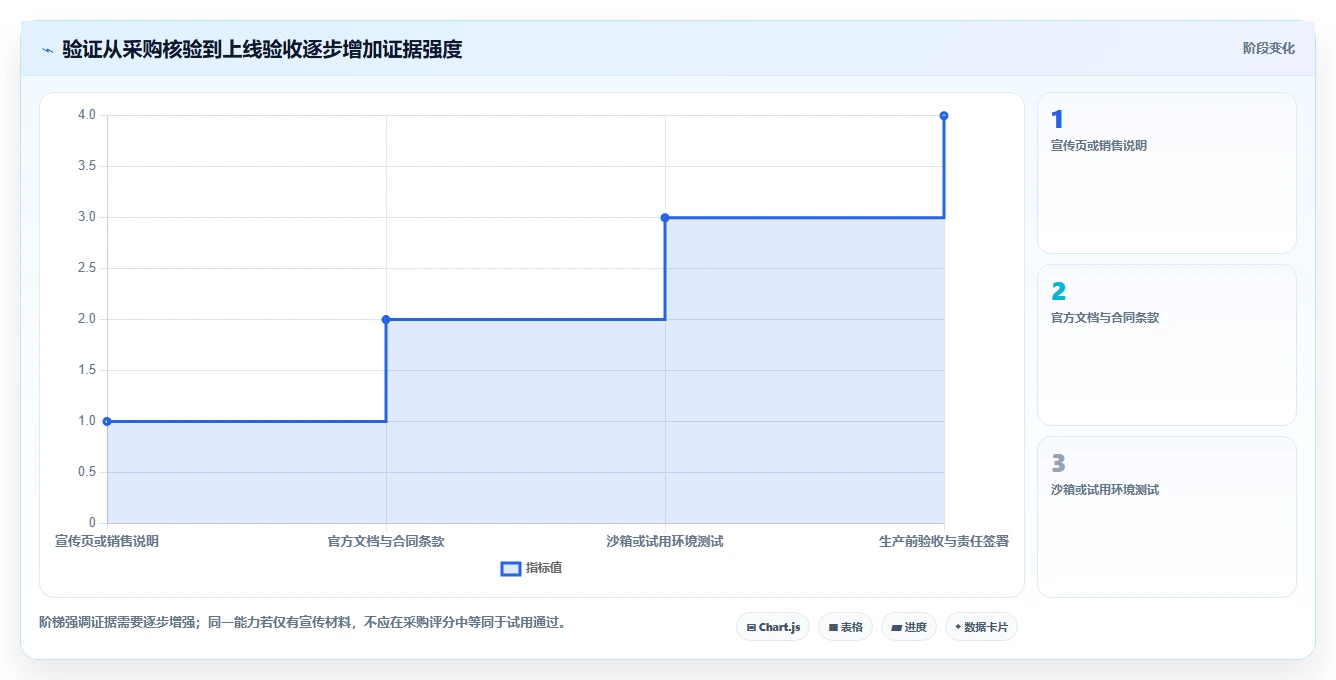Click the data point at value 4.0
The image size is (1336, 680).
click(944, 115)
